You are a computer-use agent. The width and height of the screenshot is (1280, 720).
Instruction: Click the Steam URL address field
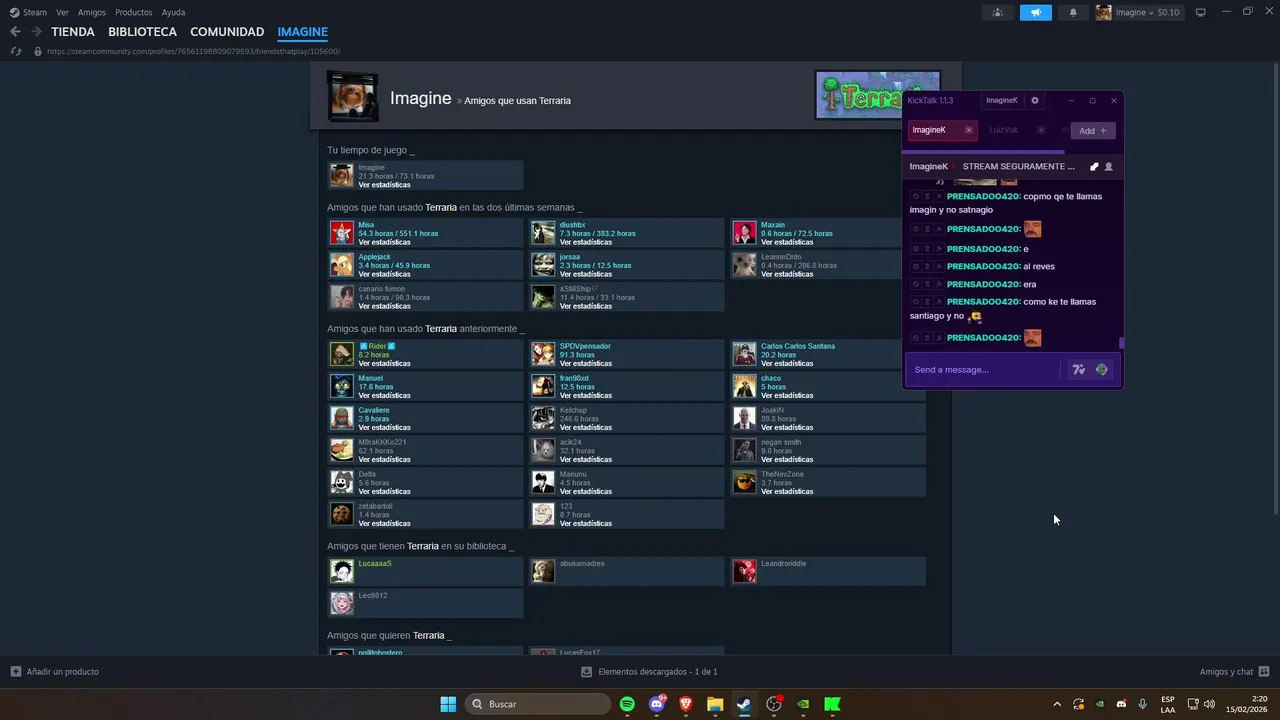tap(193, 51)
